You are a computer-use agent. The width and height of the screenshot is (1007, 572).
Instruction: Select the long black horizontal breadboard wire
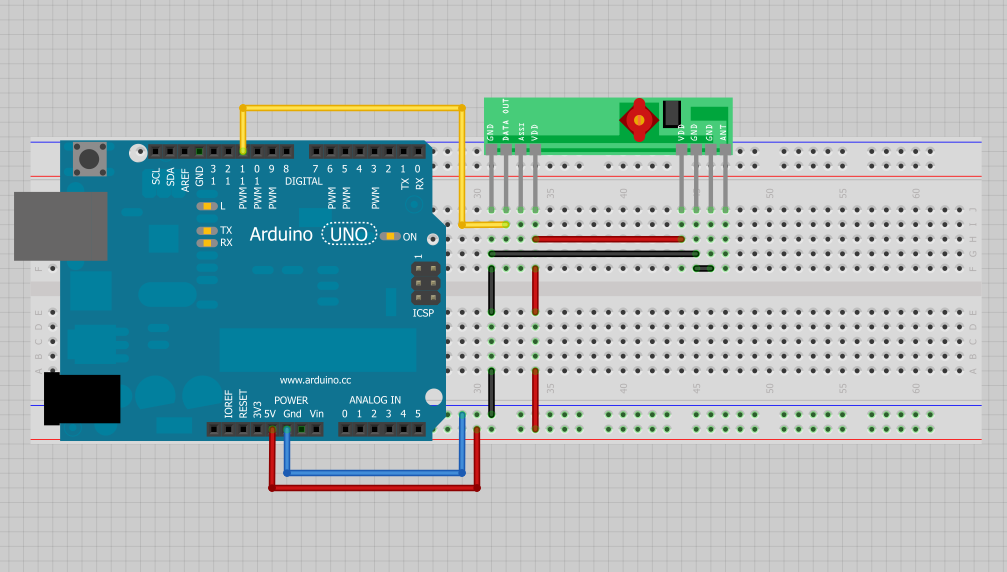tap(593, 254)
